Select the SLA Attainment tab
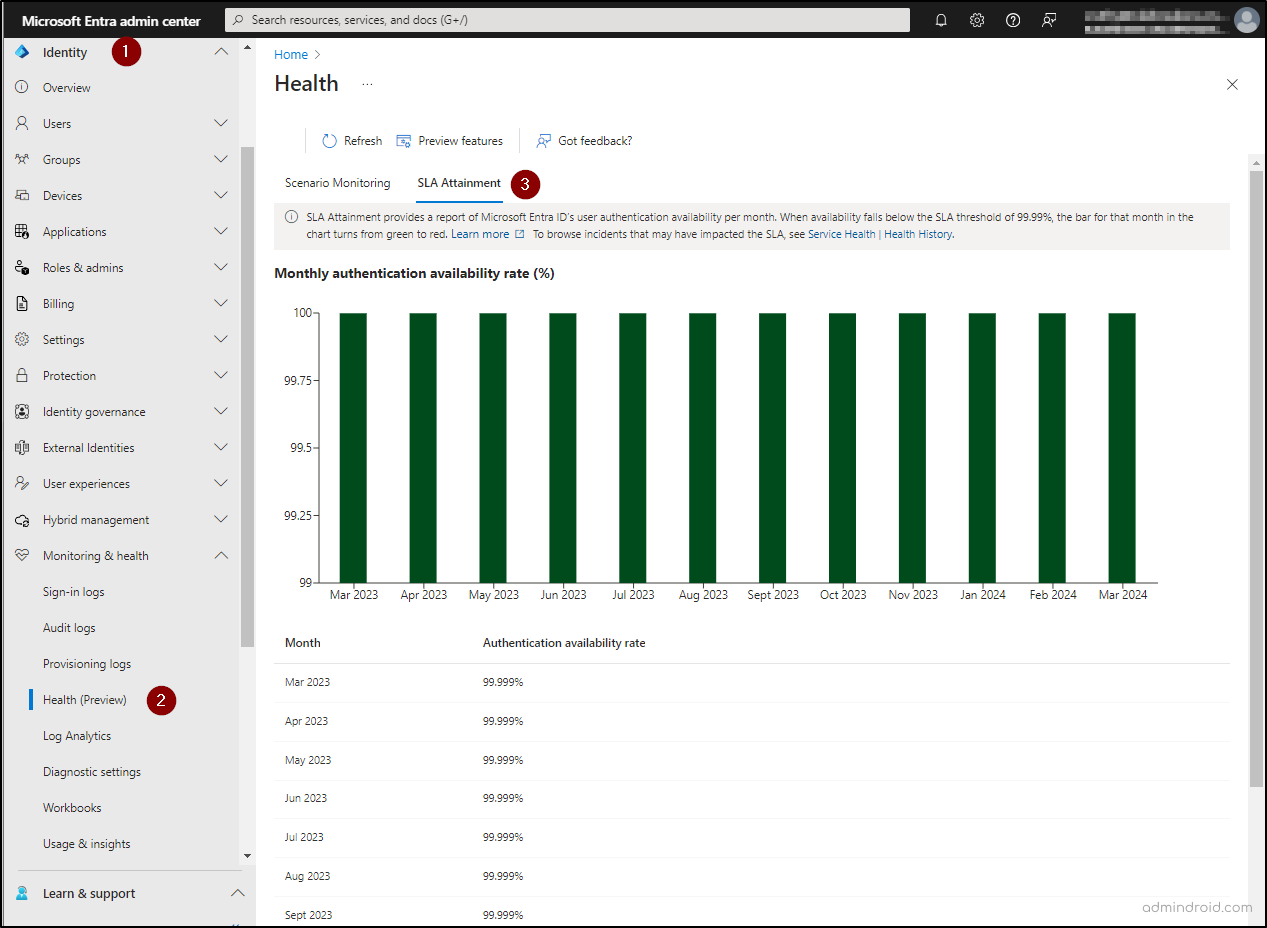The width and height of the screenshot is (1267, 928). 458,183
